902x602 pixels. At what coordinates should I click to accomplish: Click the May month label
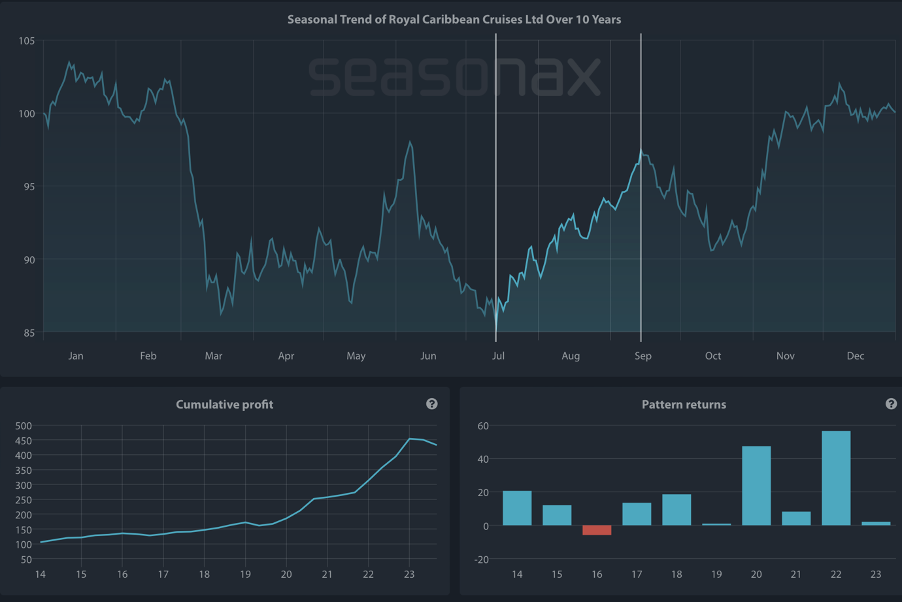click(356, 356)
